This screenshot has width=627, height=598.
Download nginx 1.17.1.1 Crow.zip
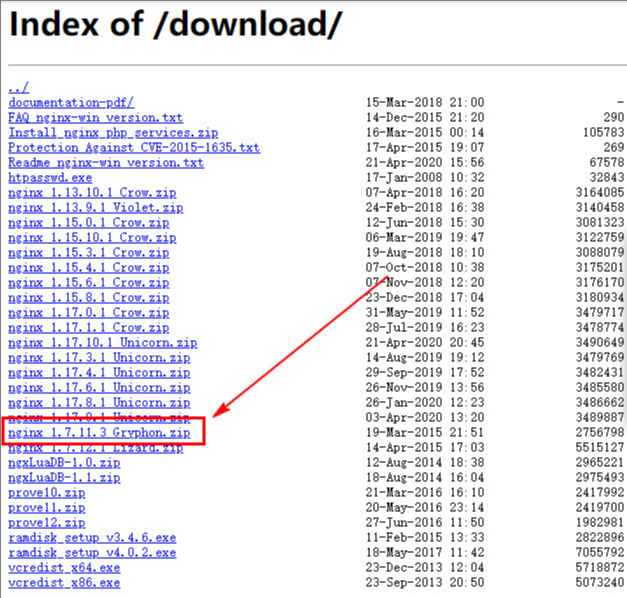(x=89, y=328)
